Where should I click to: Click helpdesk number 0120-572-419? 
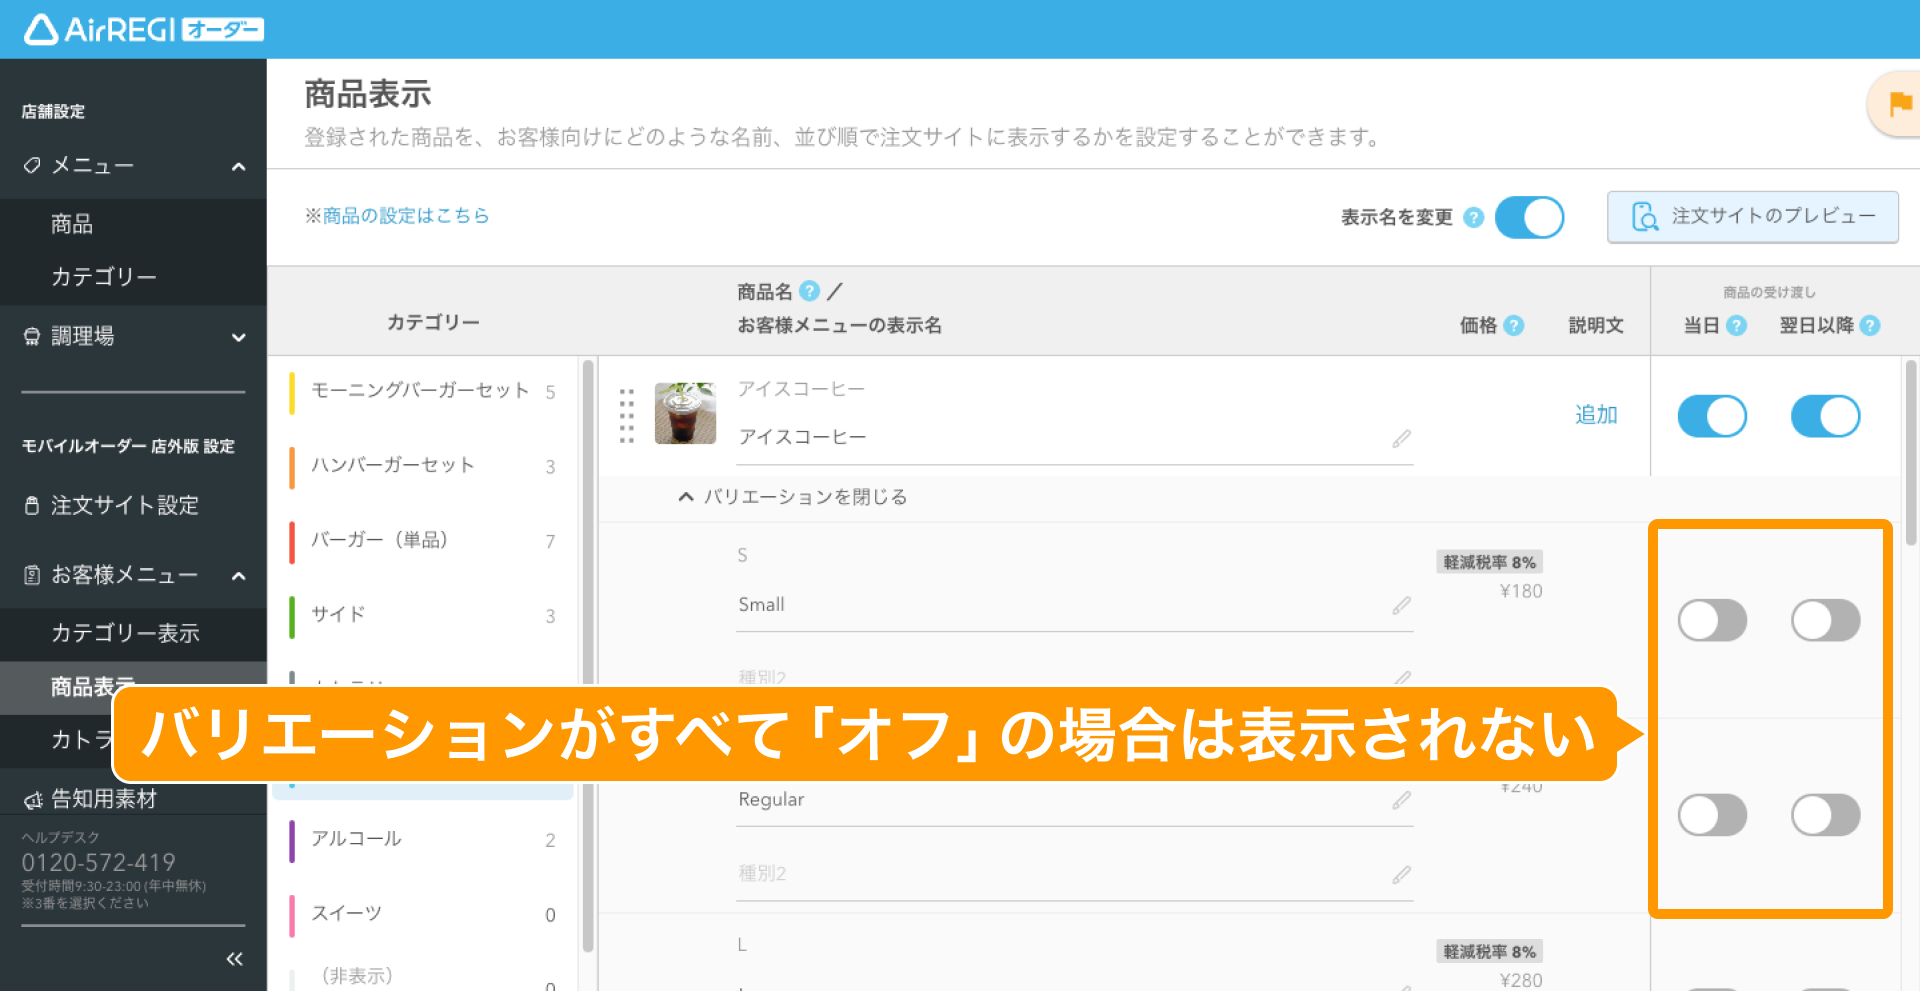[99, 863]
